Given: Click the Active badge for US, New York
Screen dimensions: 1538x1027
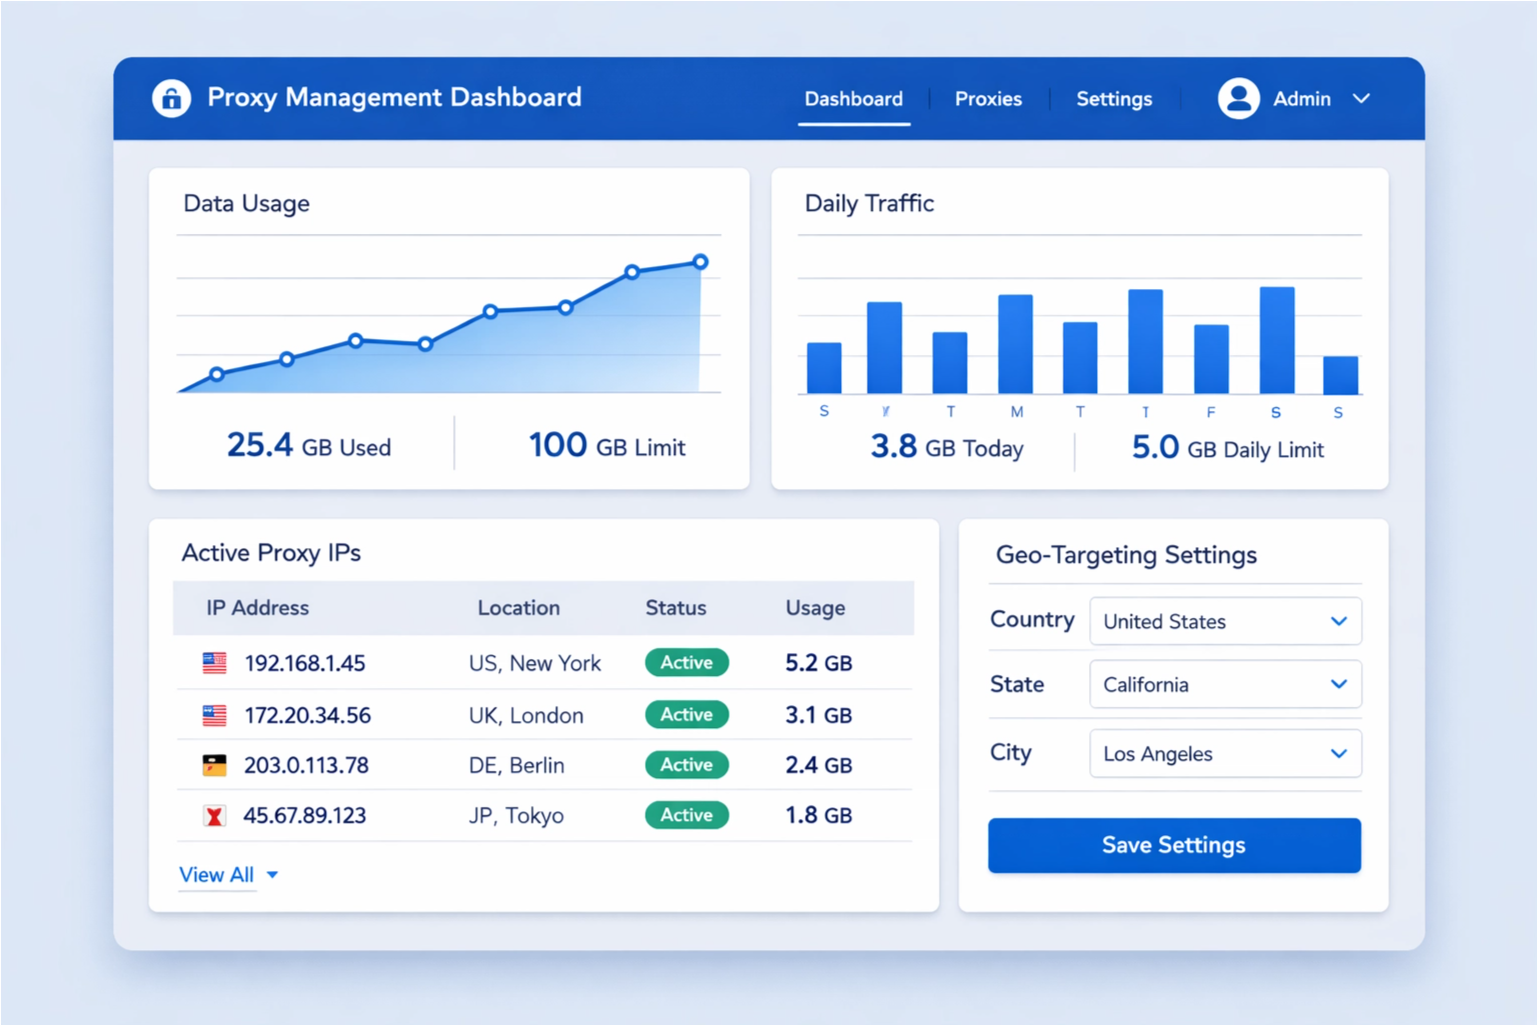Looking at the screenshot, I should point(686,663).
